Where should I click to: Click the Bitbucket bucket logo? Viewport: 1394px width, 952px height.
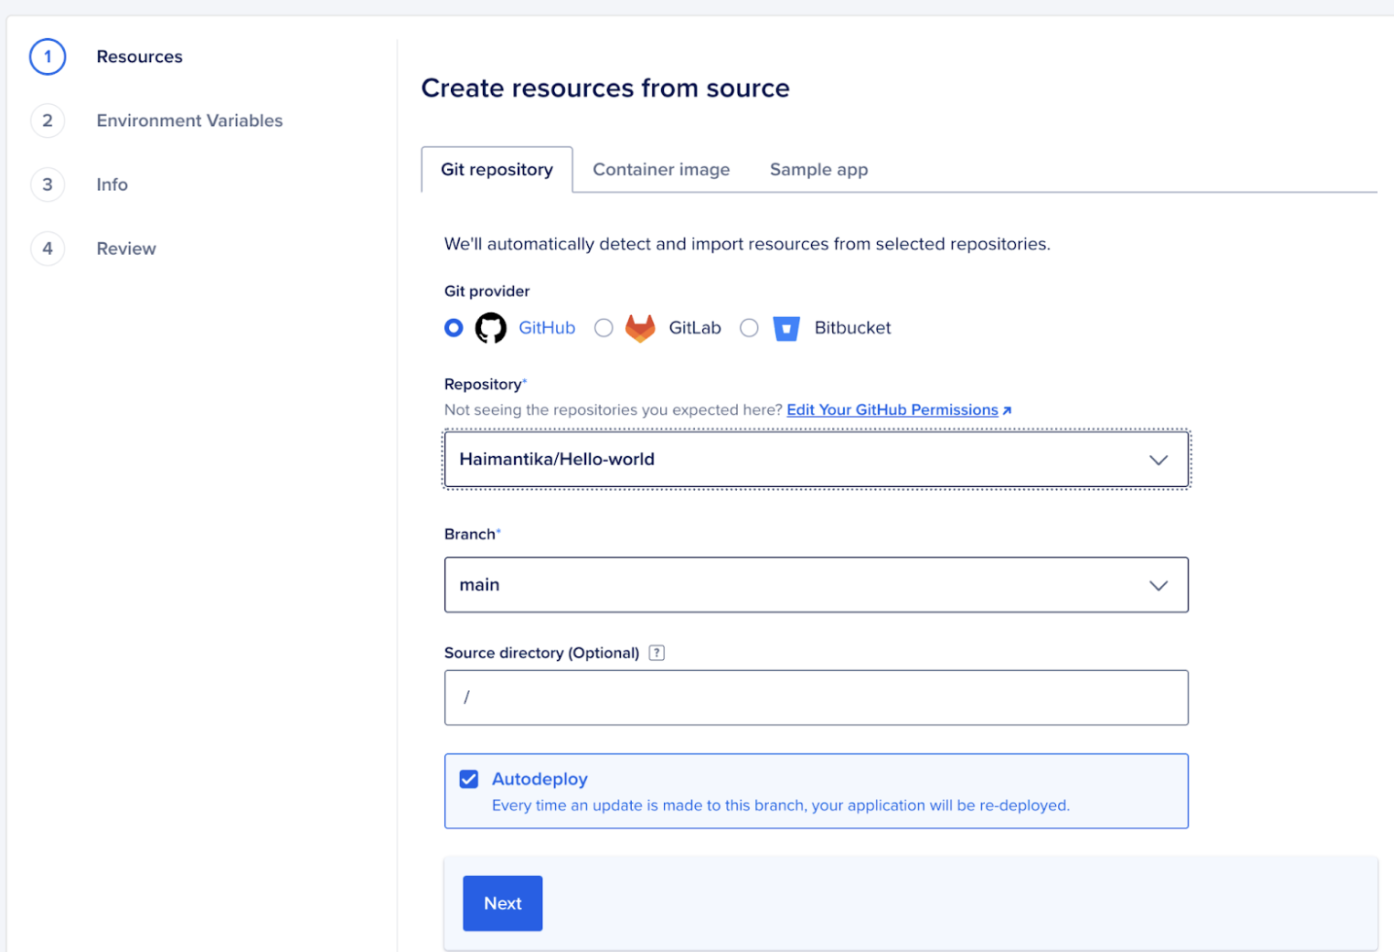tap(787, 328)
